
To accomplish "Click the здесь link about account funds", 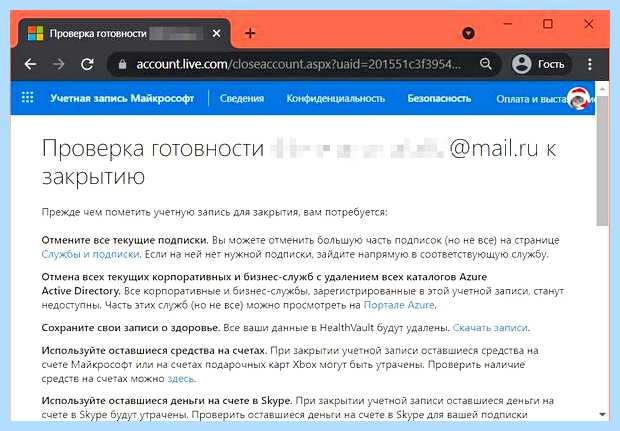I will coord(181,378).
